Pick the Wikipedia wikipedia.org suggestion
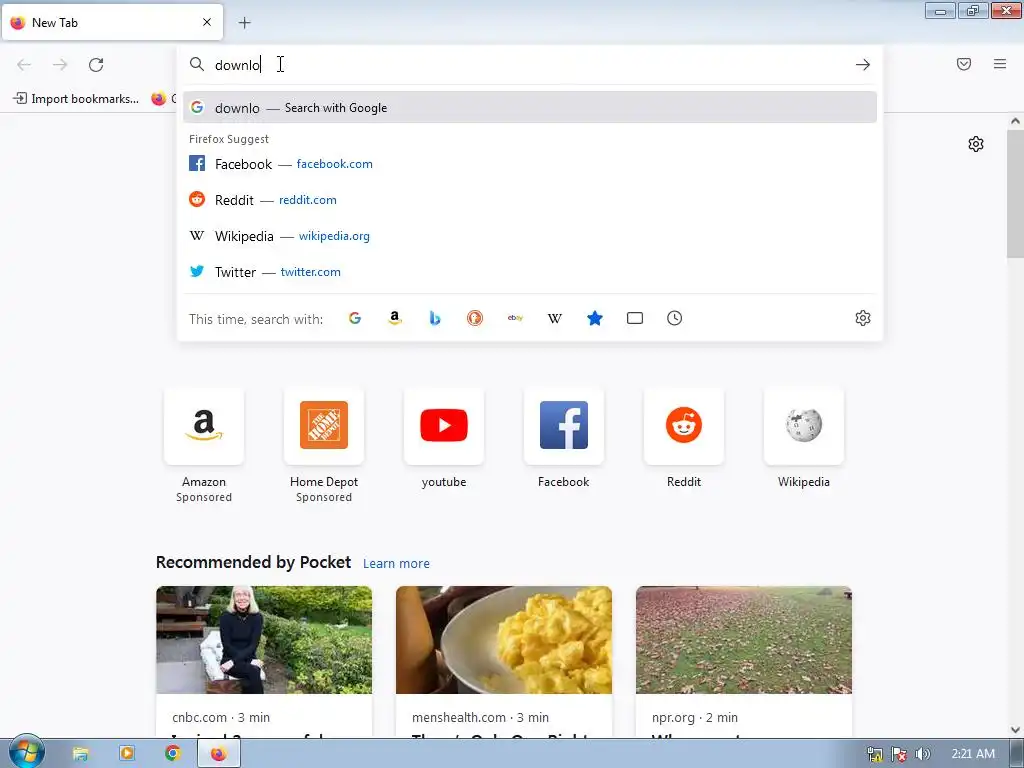Screen dimensions: 1024x768 [x=530, y=236]
